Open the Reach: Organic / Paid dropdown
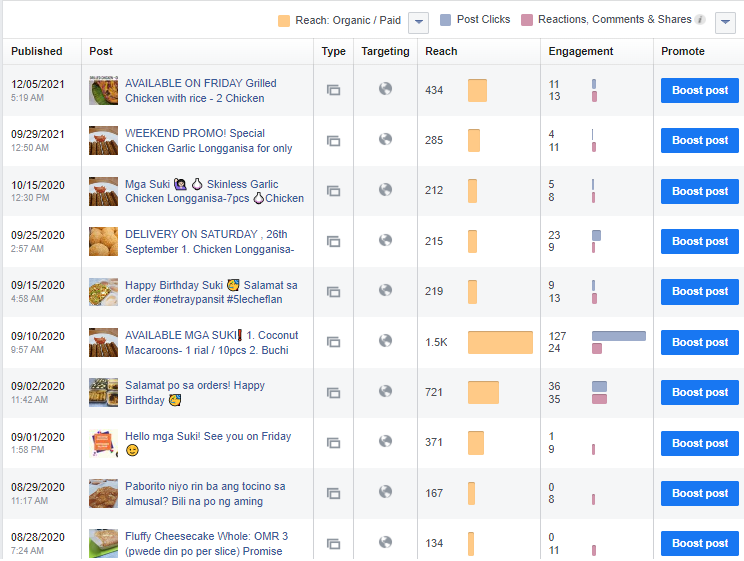The width and height of the screenshot is (744, 561). 419,21
